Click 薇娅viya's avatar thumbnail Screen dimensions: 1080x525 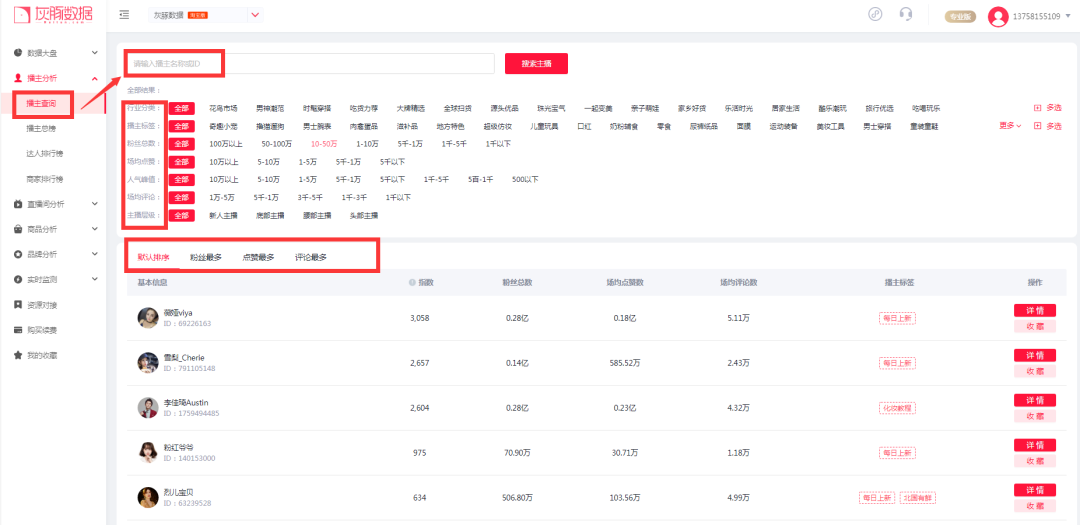coord(148,318)
